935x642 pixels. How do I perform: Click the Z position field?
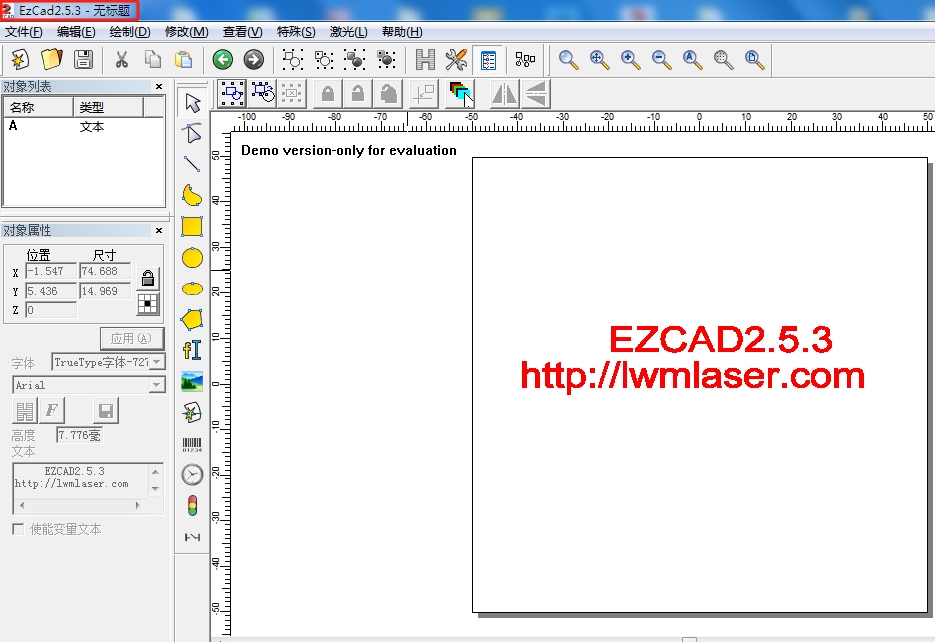pyautogui.click(x=51, y=310)
